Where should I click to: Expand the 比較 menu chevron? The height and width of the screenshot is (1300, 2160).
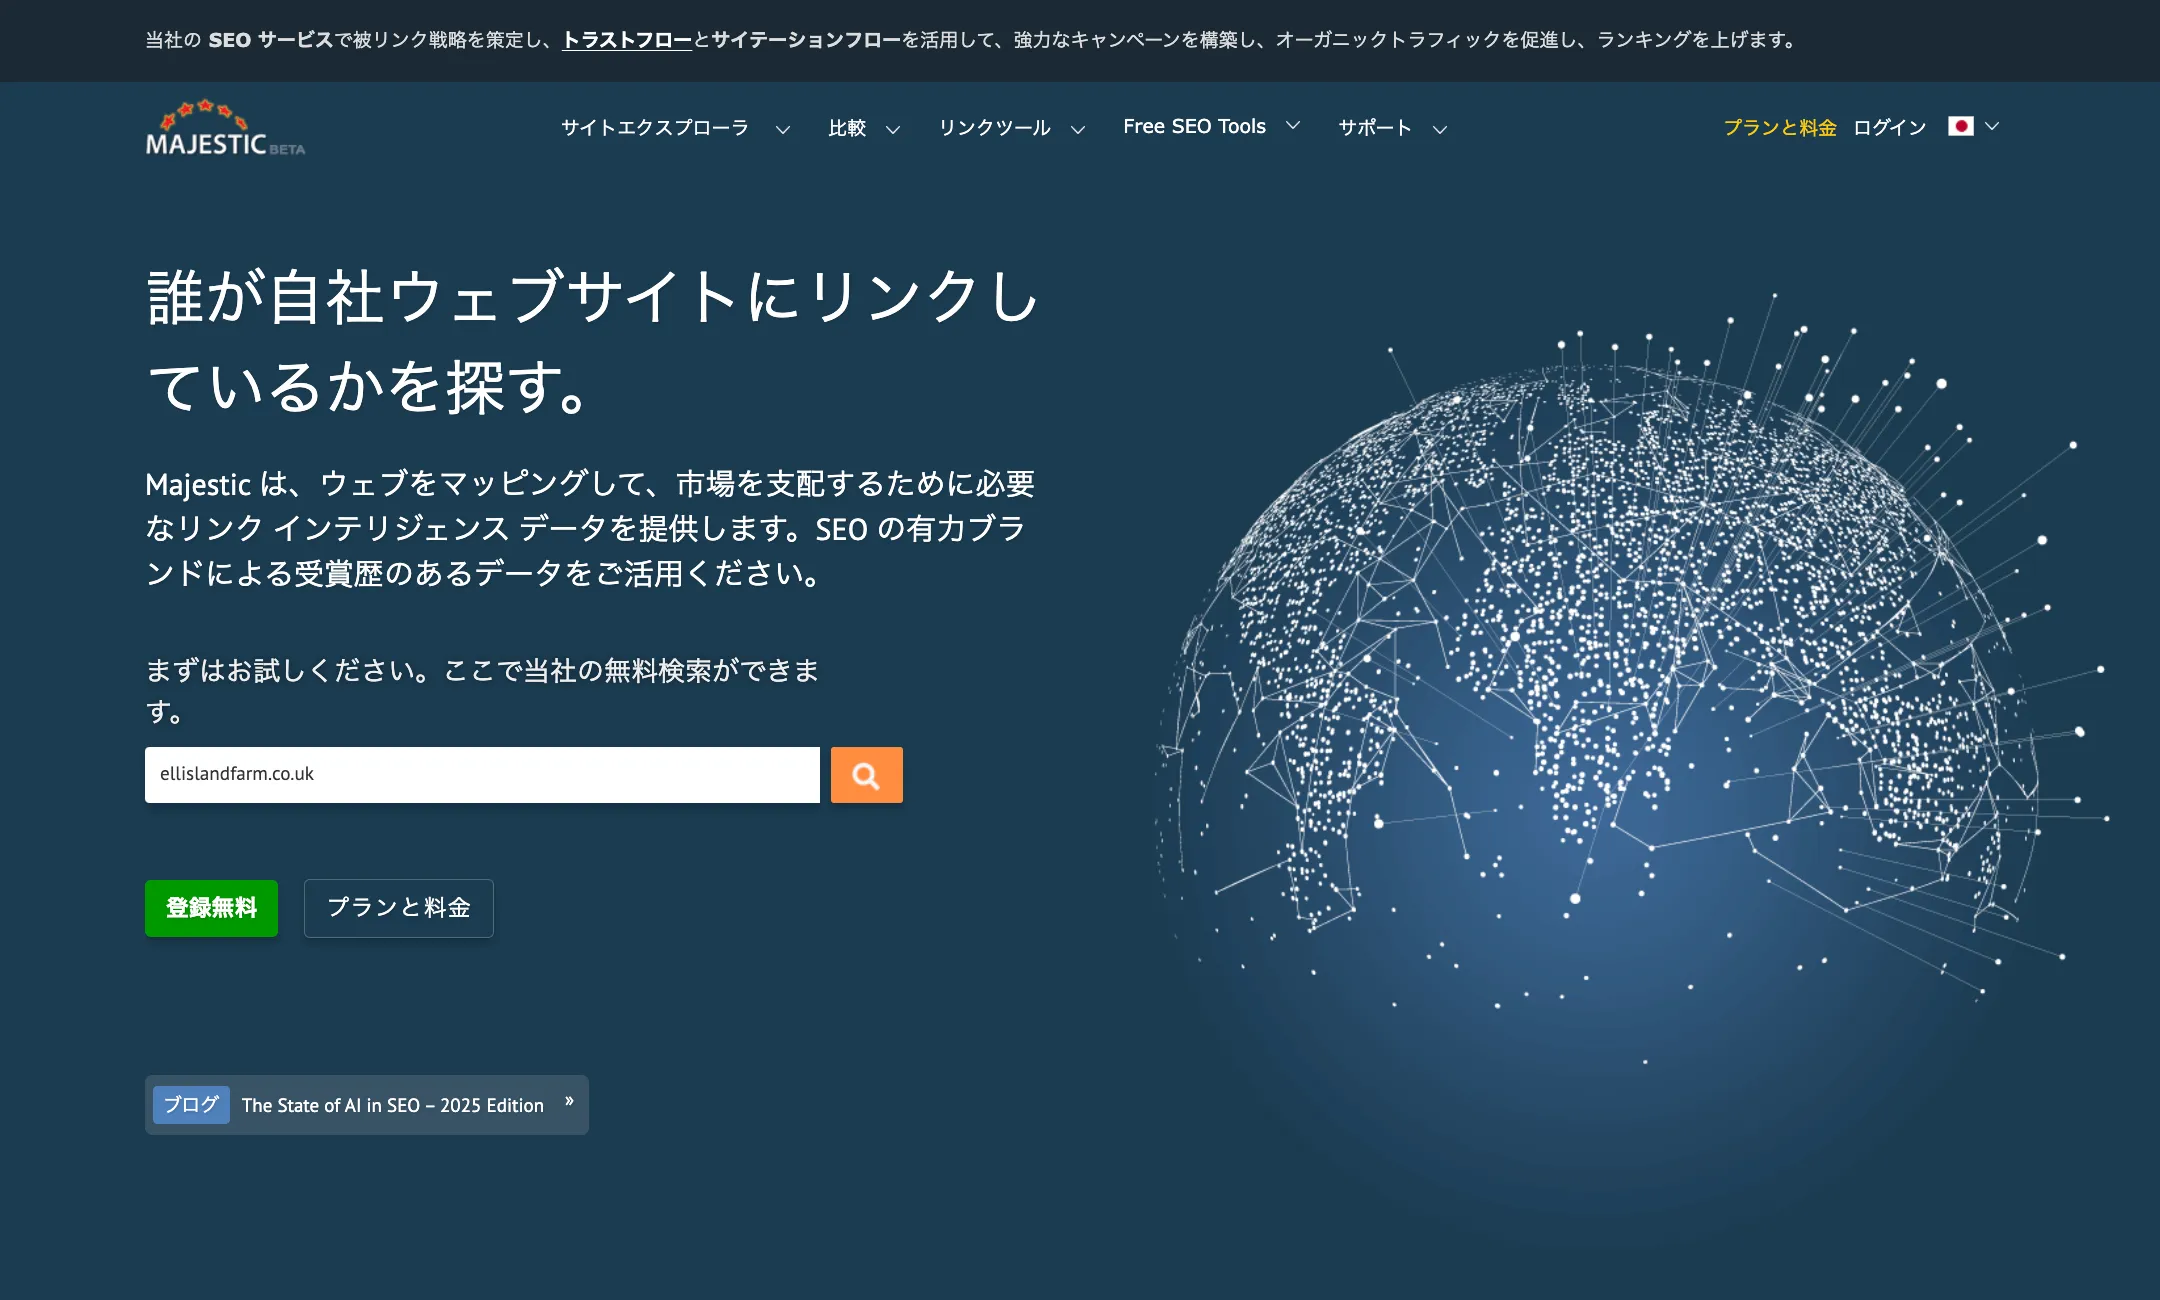893,129
